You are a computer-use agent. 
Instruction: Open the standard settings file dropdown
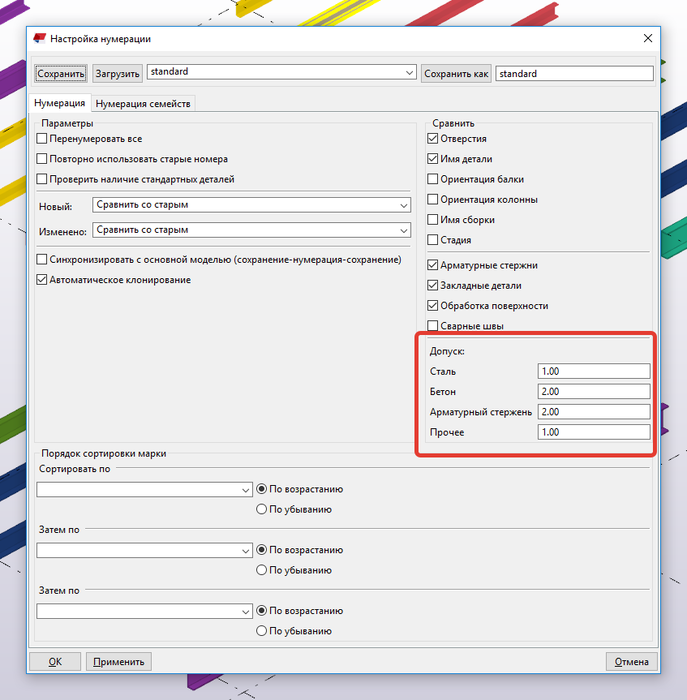coord(282,72)
